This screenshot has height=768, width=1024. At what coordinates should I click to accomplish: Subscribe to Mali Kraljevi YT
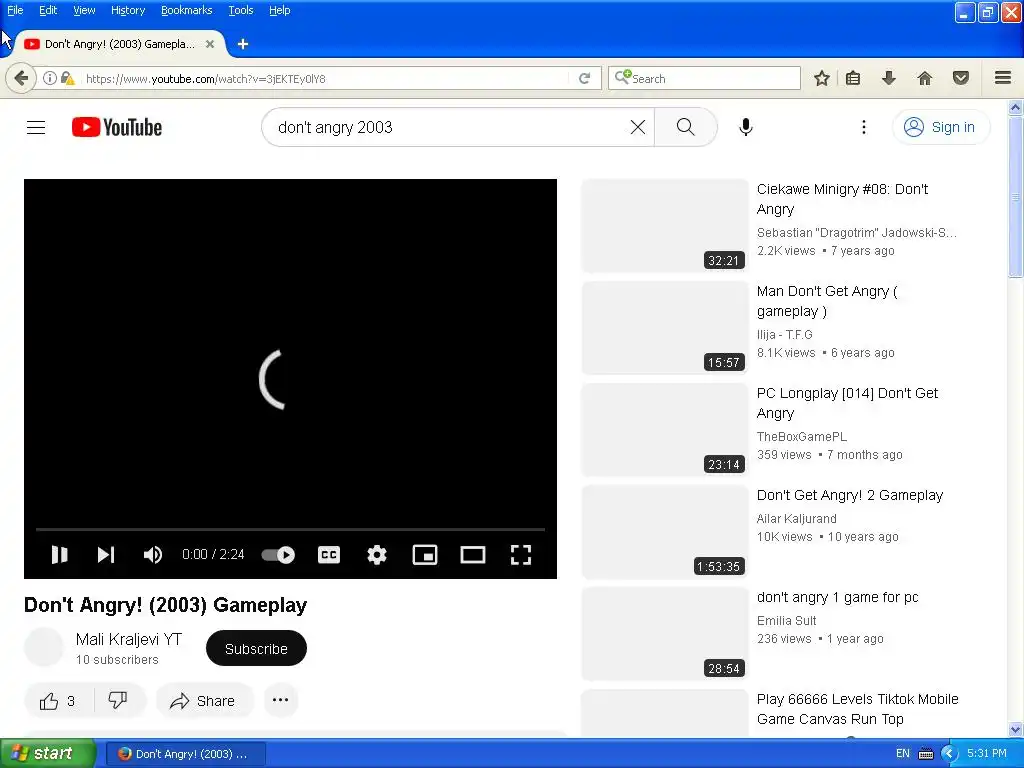tap(256, 648)
